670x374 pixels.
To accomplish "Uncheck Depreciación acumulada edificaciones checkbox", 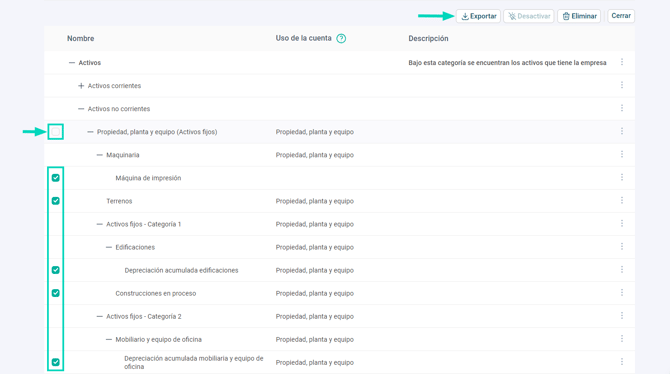I will click(56, 270).
